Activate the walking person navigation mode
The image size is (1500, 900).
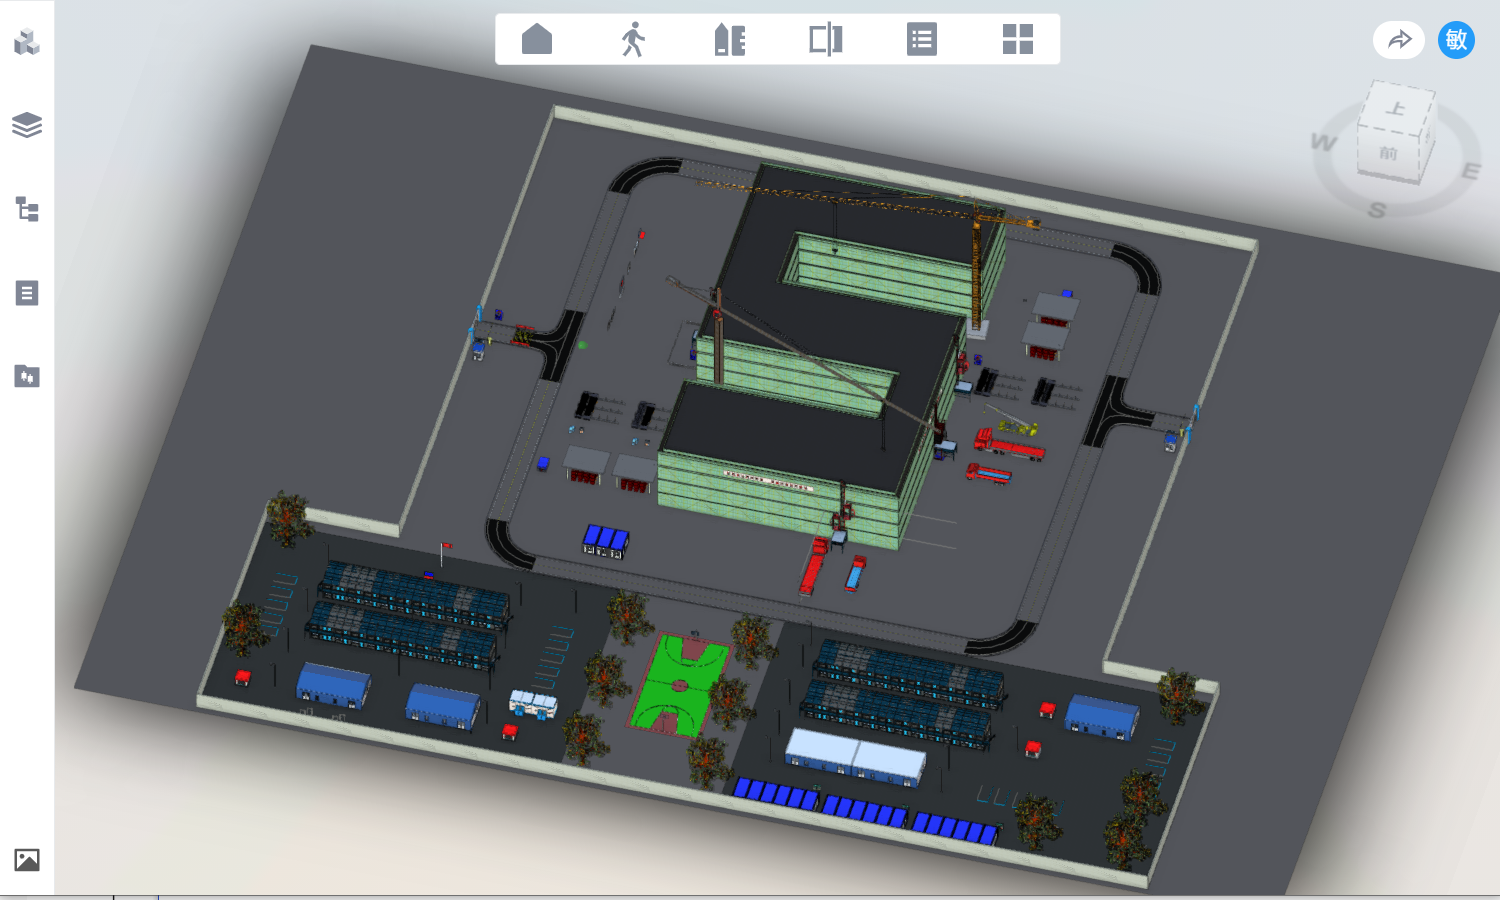(633, 40)
